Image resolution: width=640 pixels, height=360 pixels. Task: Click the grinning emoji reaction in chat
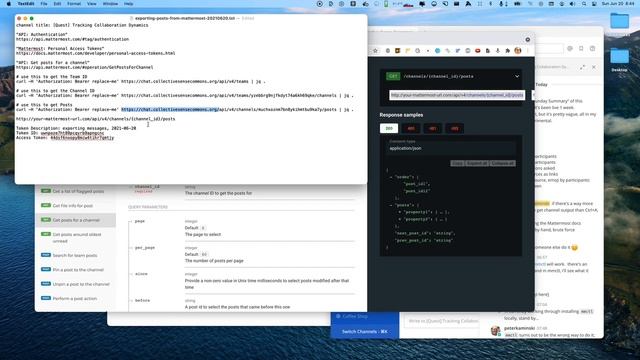coord(575,247)
